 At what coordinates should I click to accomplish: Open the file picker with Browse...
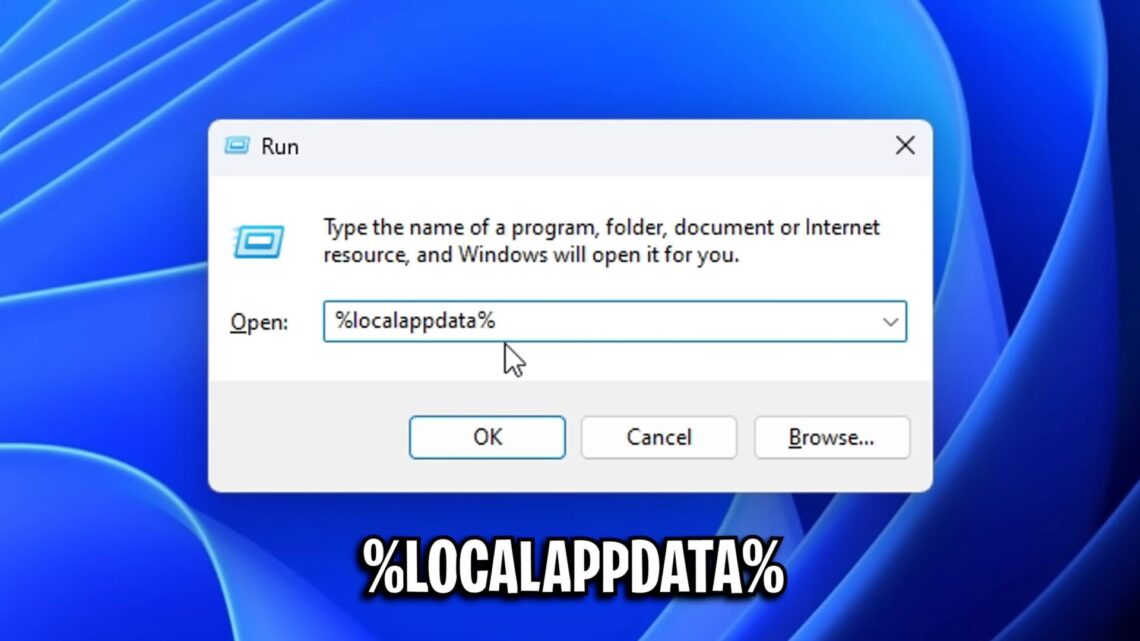tap(832, 438)
